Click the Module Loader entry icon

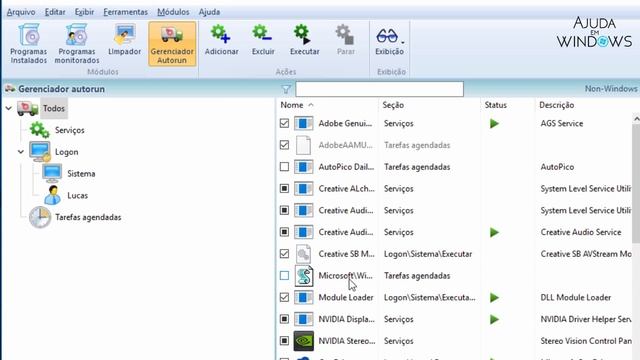[x=304, y=297]
